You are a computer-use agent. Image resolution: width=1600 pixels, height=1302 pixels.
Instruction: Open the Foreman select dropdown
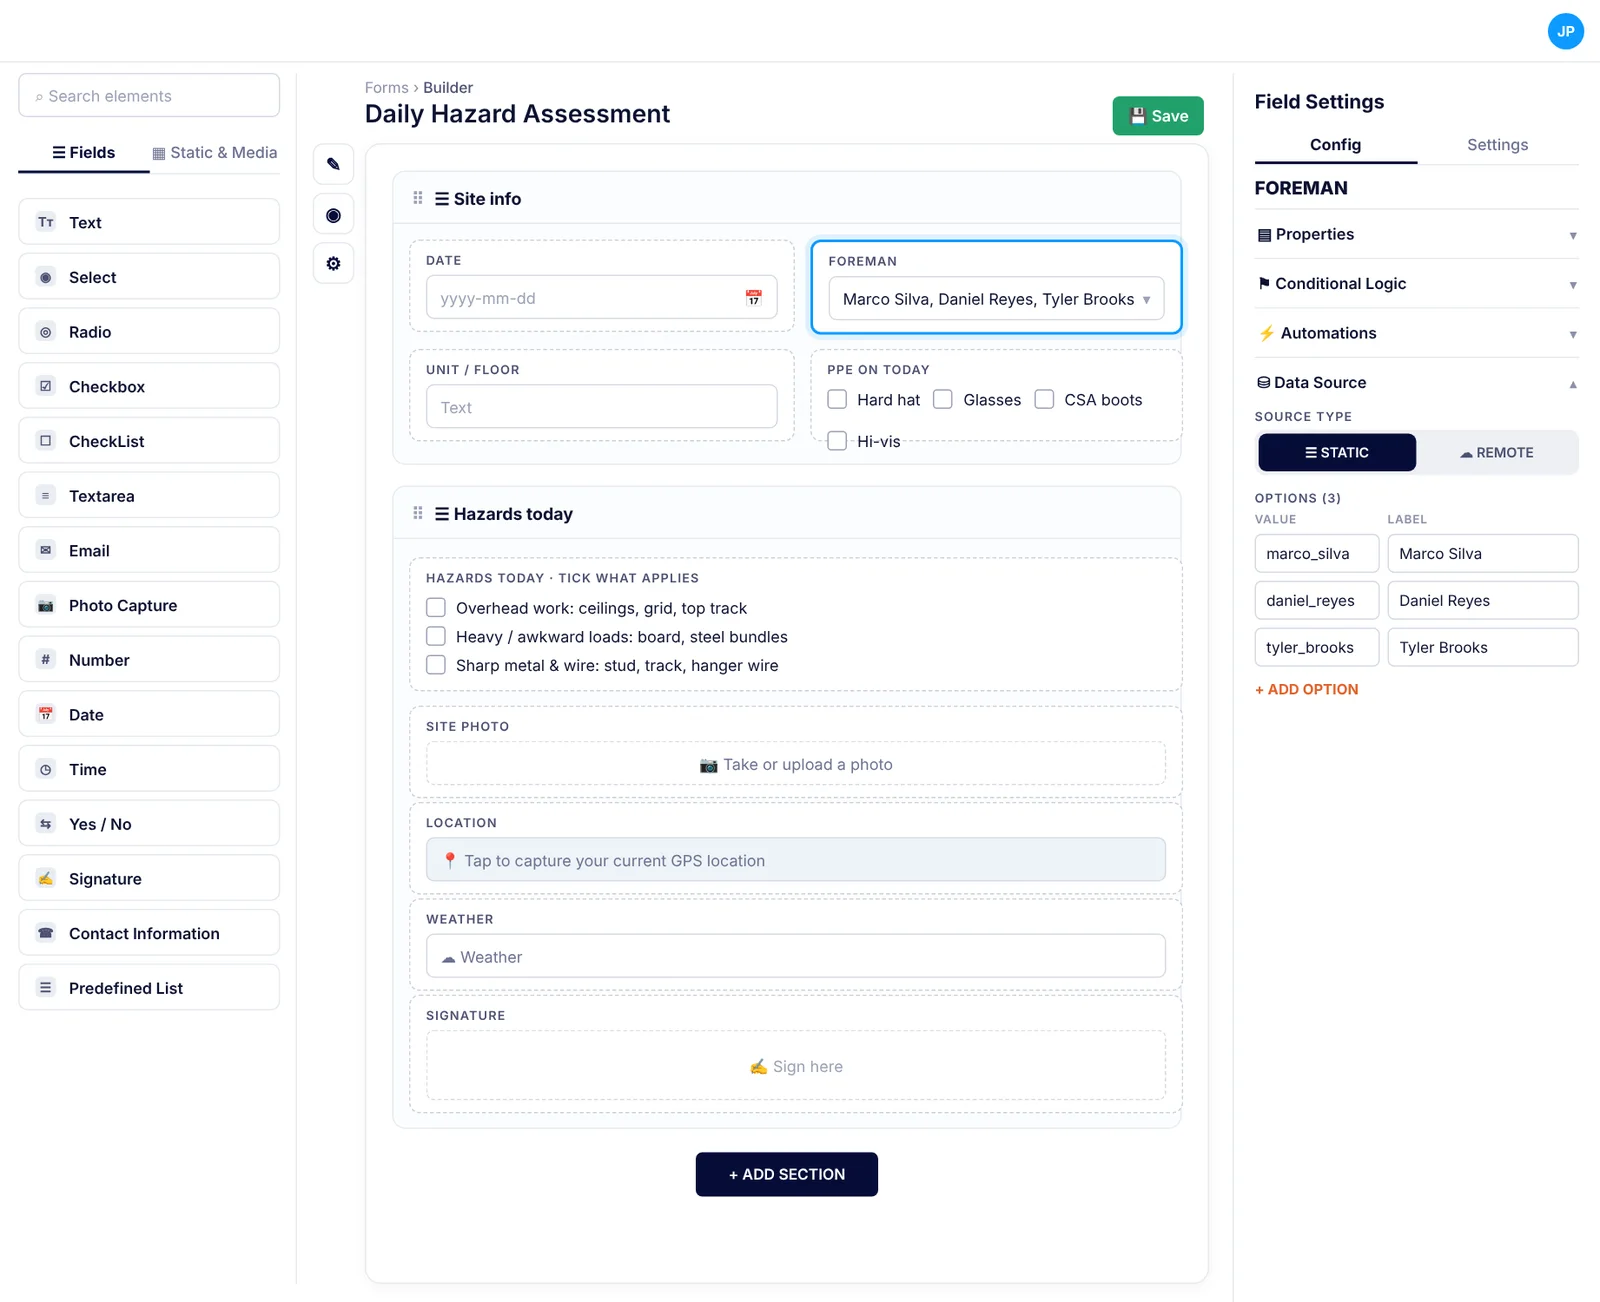coord(996,299)
